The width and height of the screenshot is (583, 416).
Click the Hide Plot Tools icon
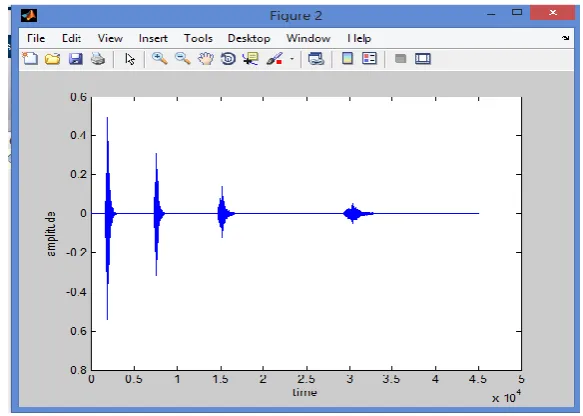point(400,58)
